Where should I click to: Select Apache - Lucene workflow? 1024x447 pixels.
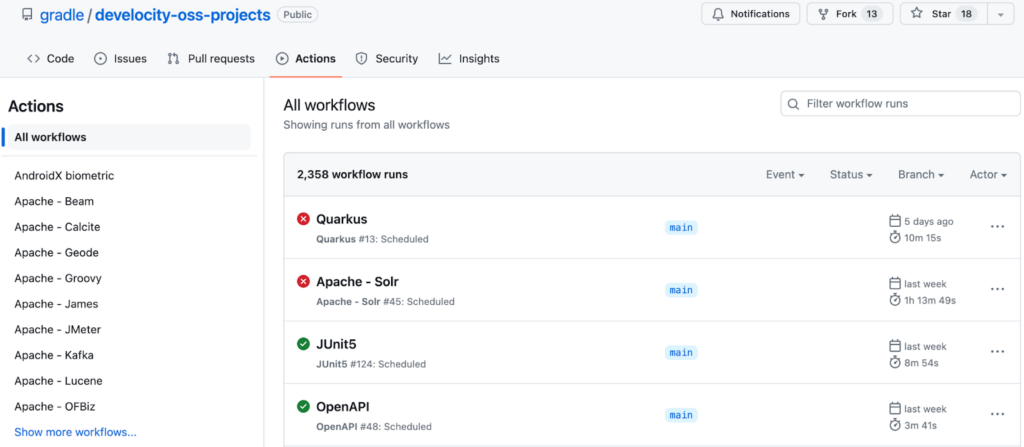click(59, 380)
